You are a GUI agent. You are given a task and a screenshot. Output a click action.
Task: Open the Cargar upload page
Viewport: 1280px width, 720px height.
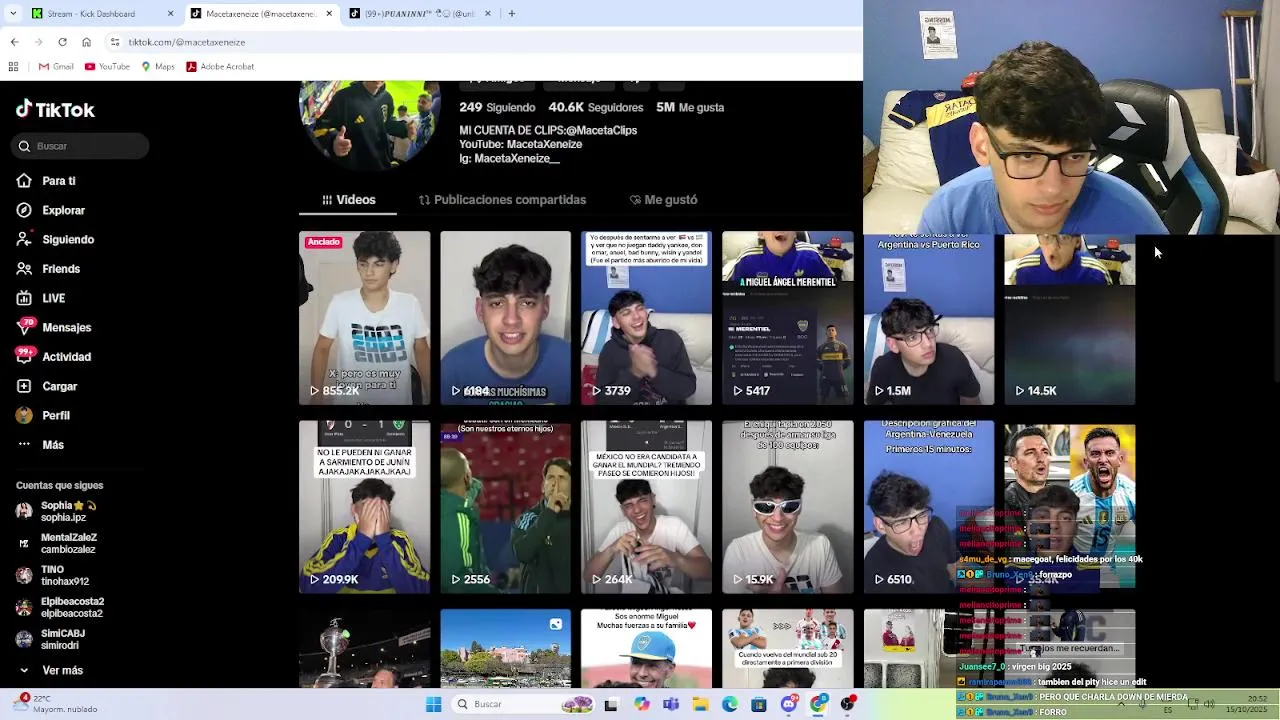click(x=47, y=386)
